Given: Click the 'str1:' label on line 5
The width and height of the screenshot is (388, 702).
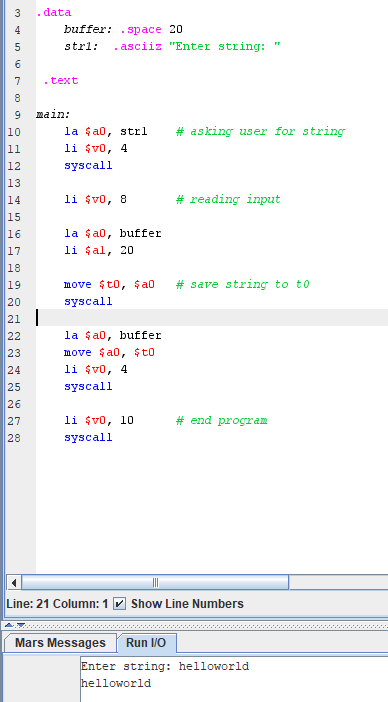Looking at the screenshot, I should pos(81,47).
